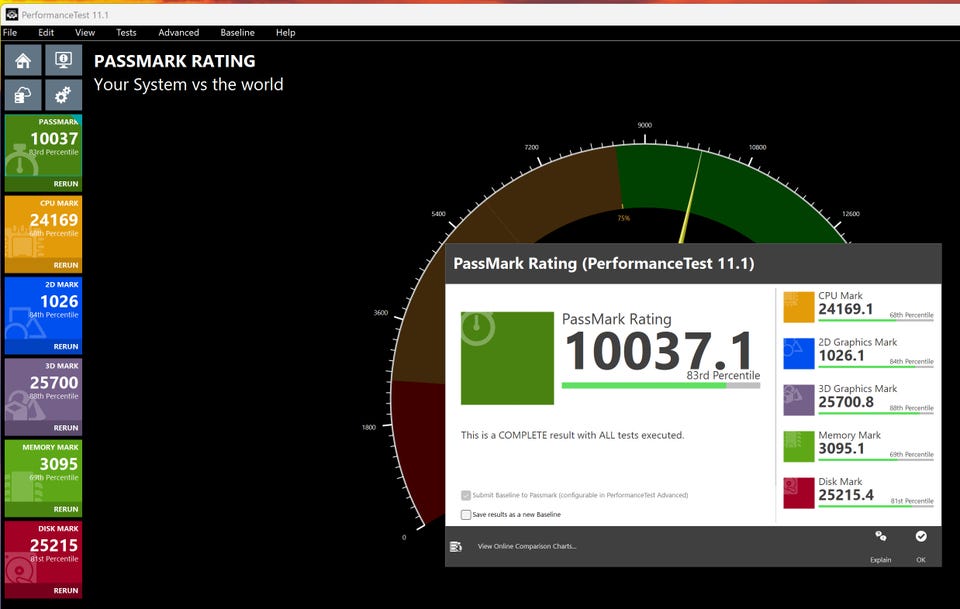This screenshot has width=960, height=609.
Task: Click the gauge needle pointer
Action: (691, 198)
